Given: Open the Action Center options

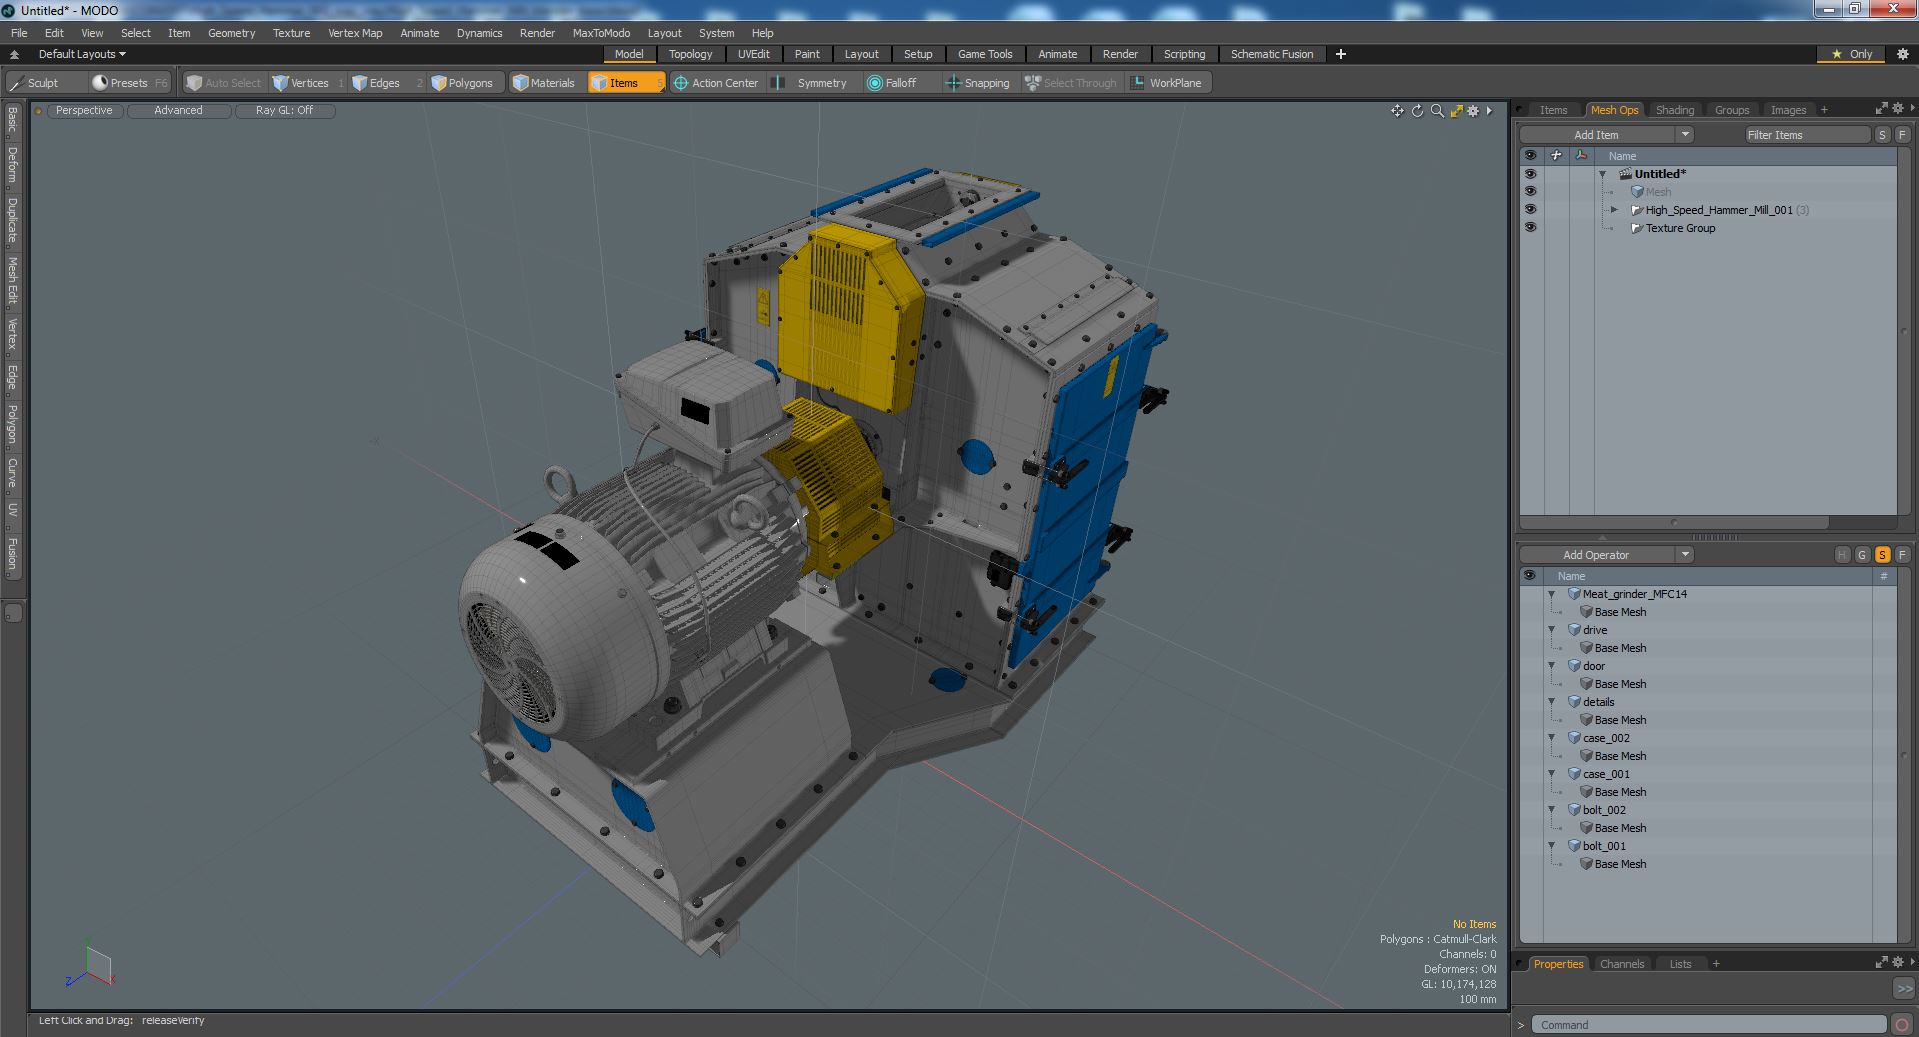Looking at the screenshot, I should pos(716,83).
